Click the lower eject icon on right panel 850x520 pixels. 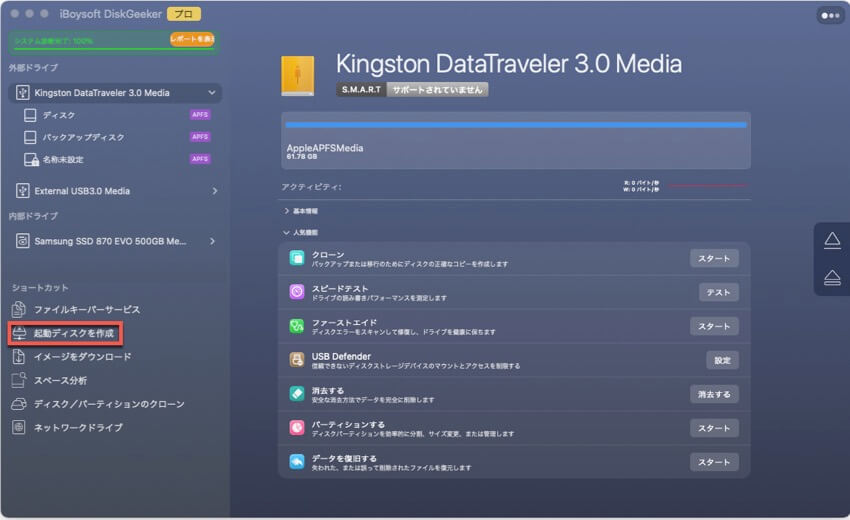click(x=832, y=277)
